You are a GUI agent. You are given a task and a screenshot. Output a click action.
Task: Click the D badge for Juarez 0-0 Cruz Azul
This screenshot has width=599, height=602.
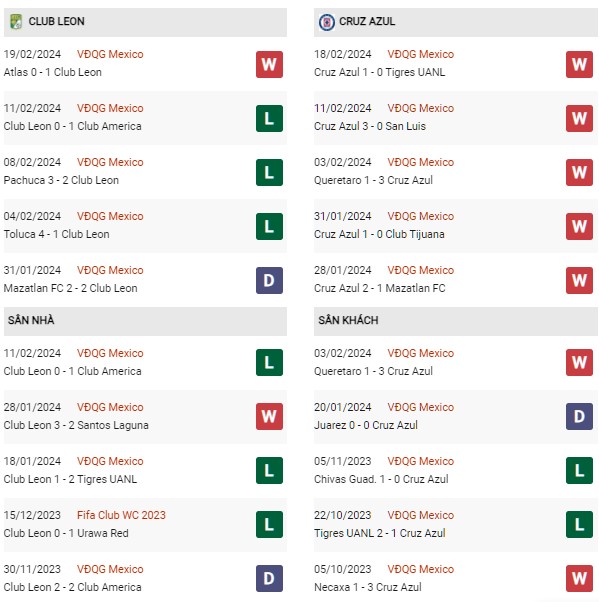click(x=579, y=417)
